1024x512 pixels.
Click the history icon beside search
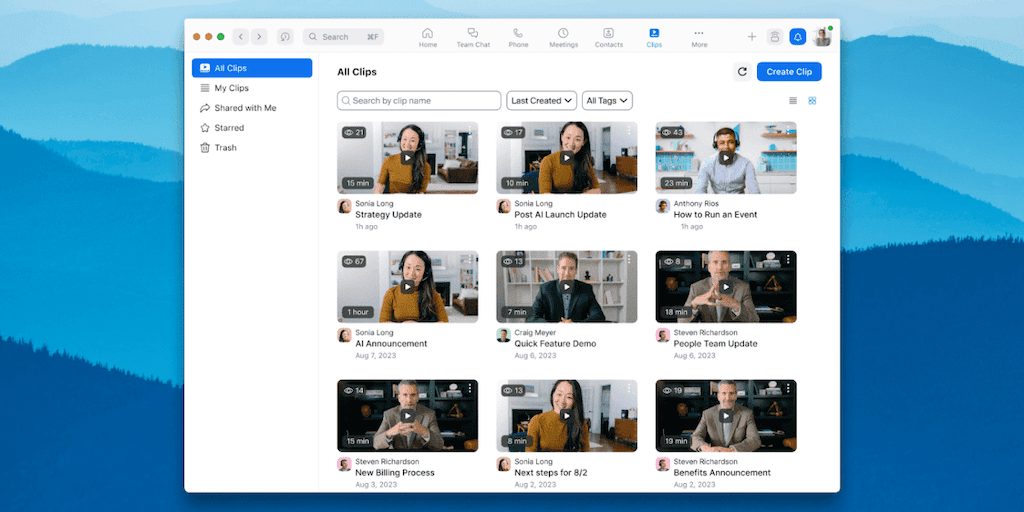tap(285, 37)
